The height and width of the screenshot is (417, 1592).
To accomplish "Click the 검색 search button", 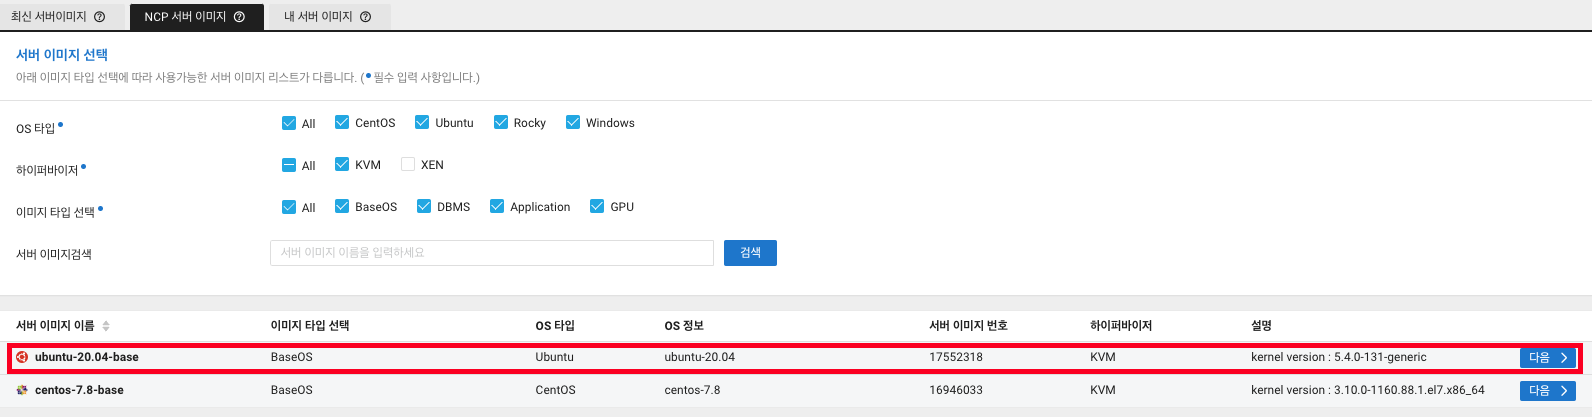I will coord(750,253).
